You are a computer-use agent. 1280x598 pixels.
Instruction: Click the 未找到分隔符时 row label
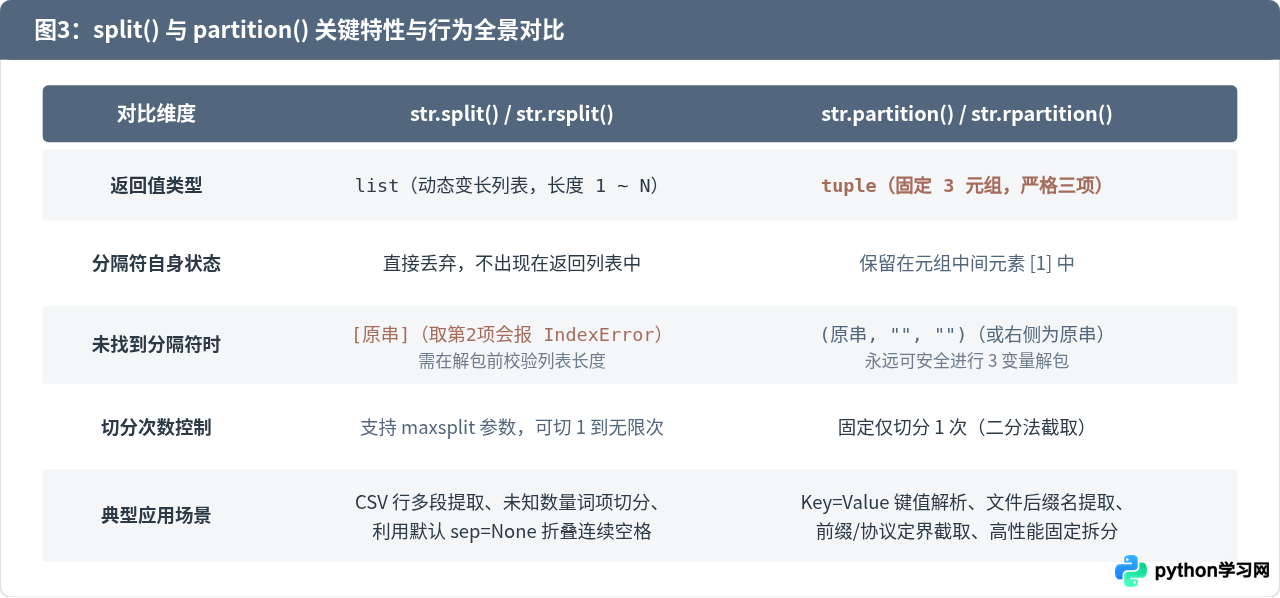click(x=156, y=345)
